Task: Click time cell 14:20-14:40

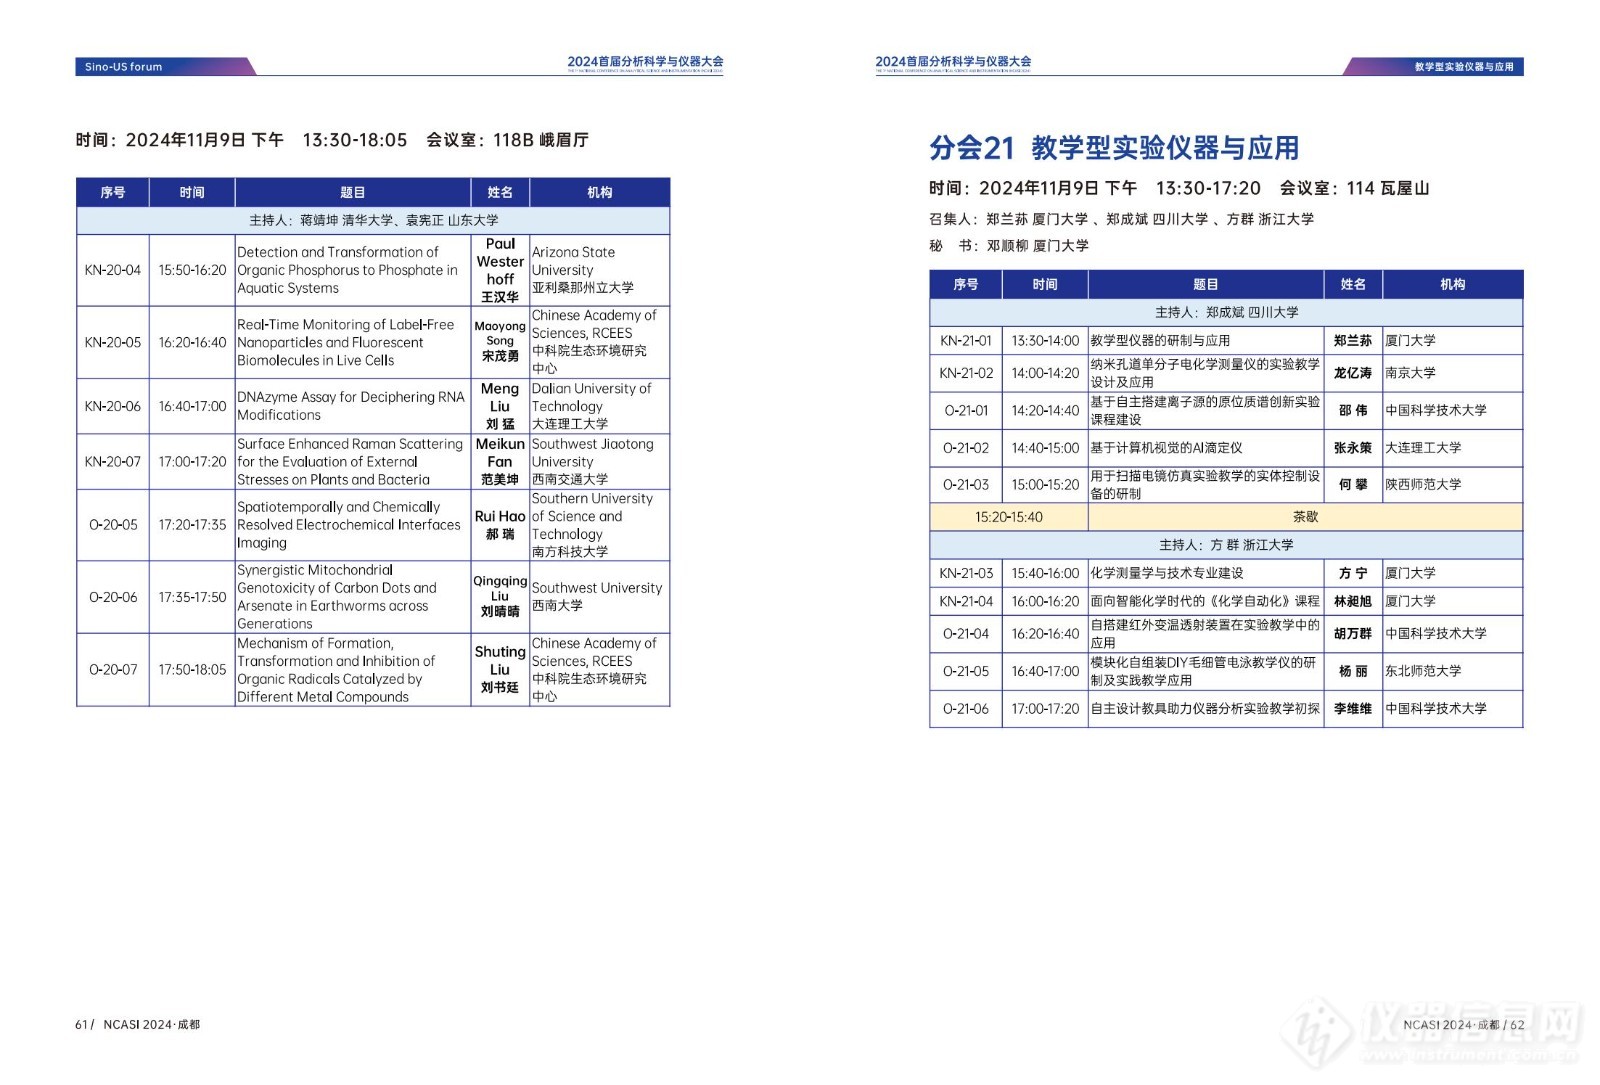Action: (1045, 410)
